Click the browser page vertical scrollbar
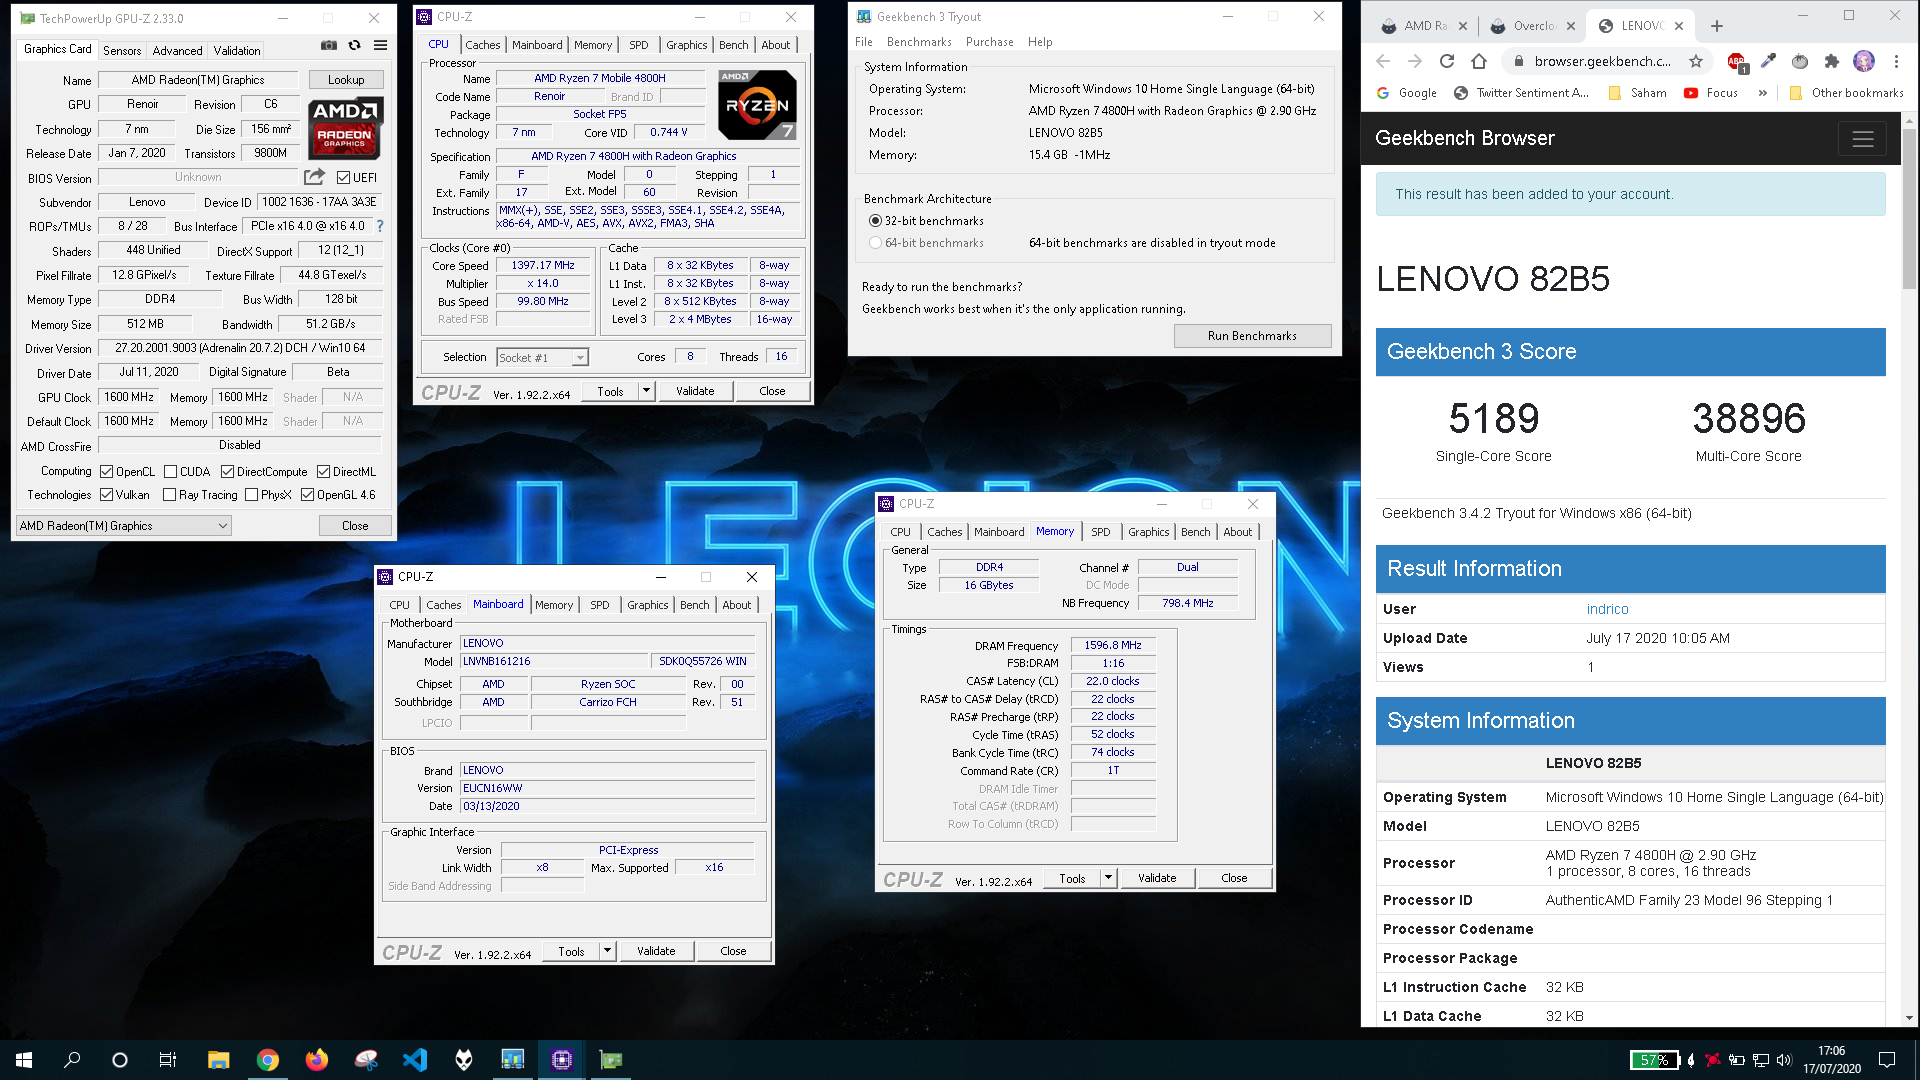The height and width of the screenshot is (1080, 1920). click(x=1909, y=210)
